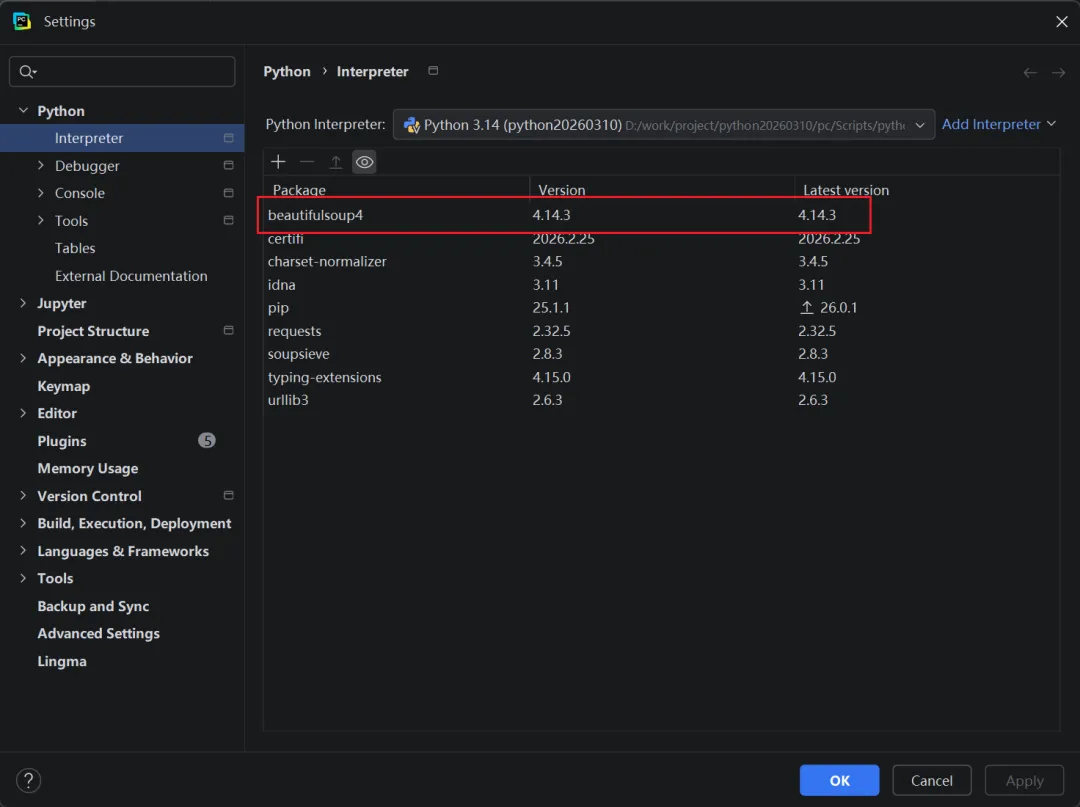Click the help question mark icon
Screen dimensions: 1080x807
(28, 780)
